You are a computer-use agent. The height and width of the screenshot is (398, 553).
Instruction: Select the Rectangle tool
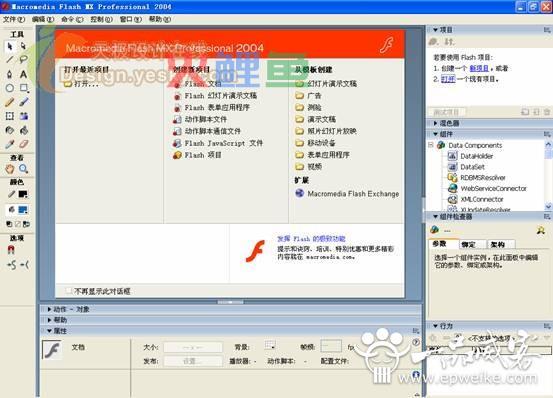(24, 88)
